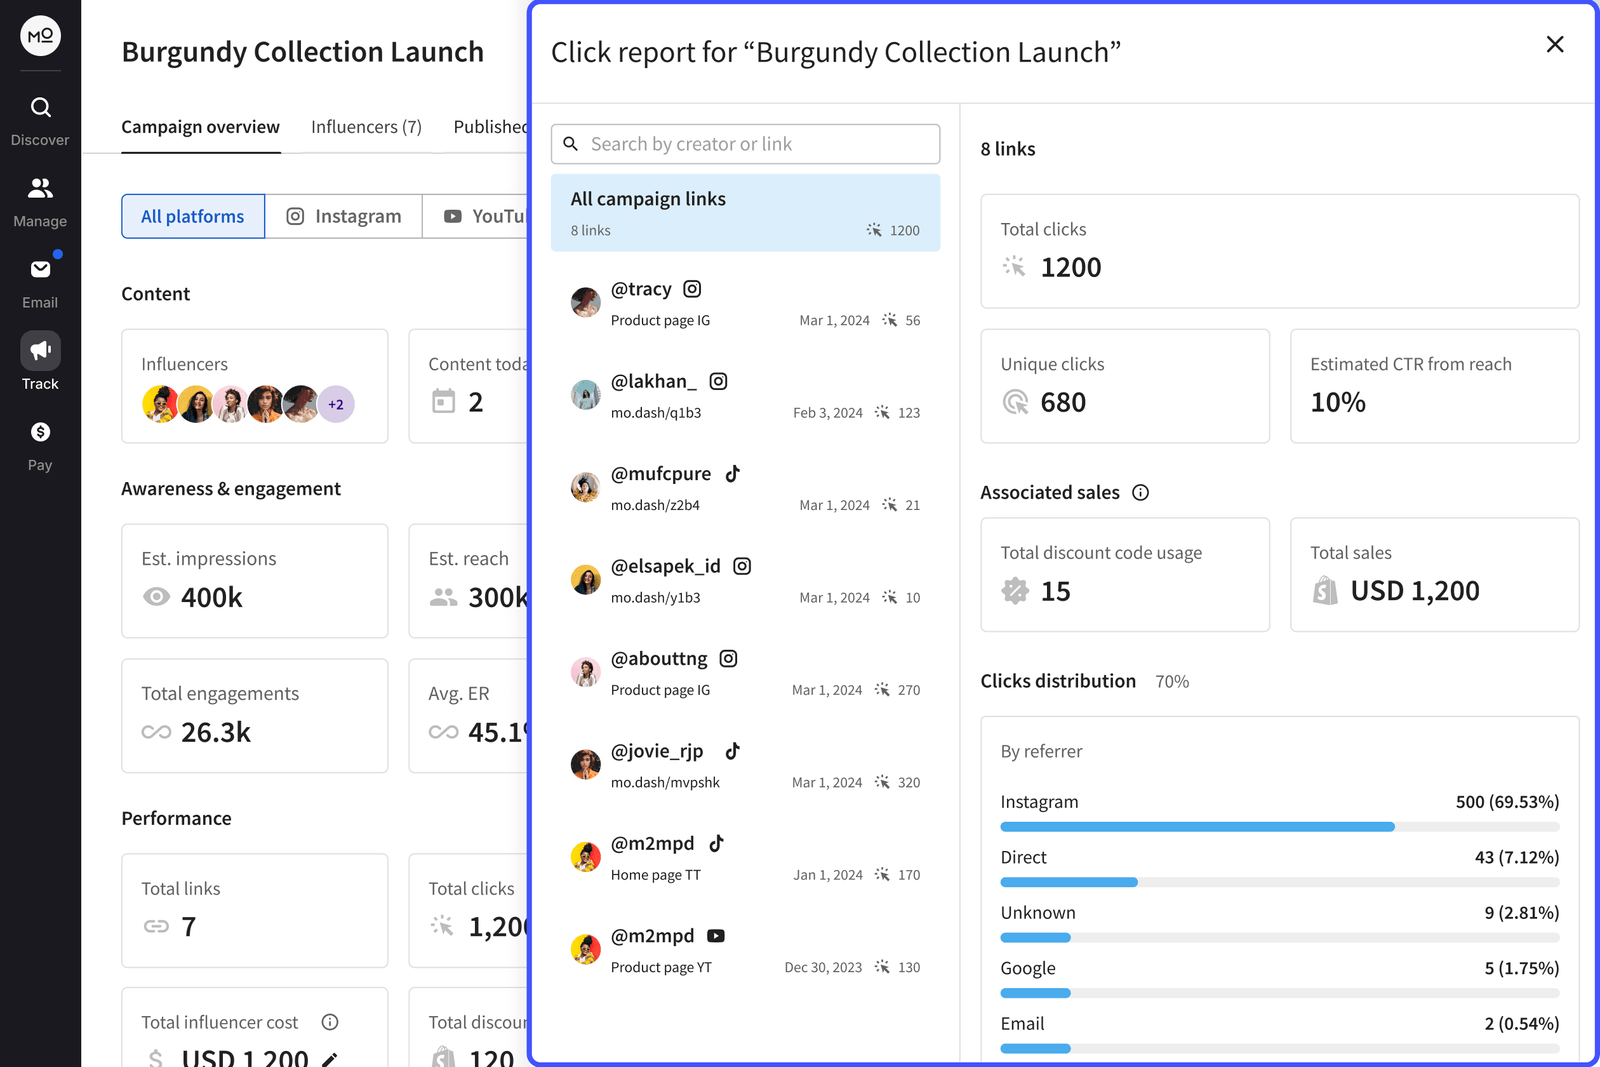
Task: Click the TikTok icon next to @mufcpure
Action: pyautogui.click(x=732, y=473)
